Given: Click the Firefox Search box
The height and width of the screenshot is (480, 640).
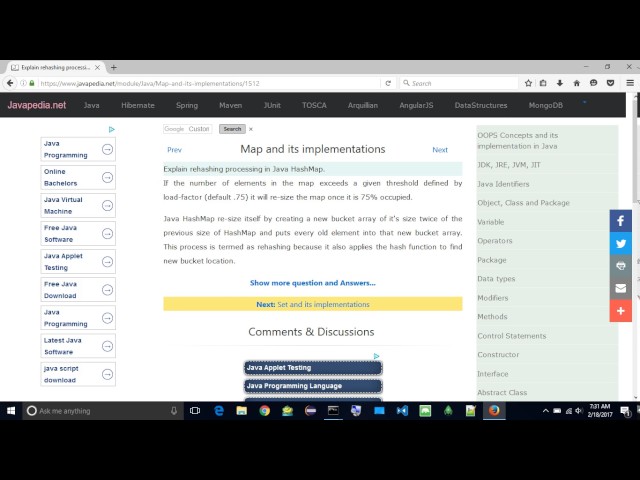Looking at the screenshot, I should tap(459, 83).
